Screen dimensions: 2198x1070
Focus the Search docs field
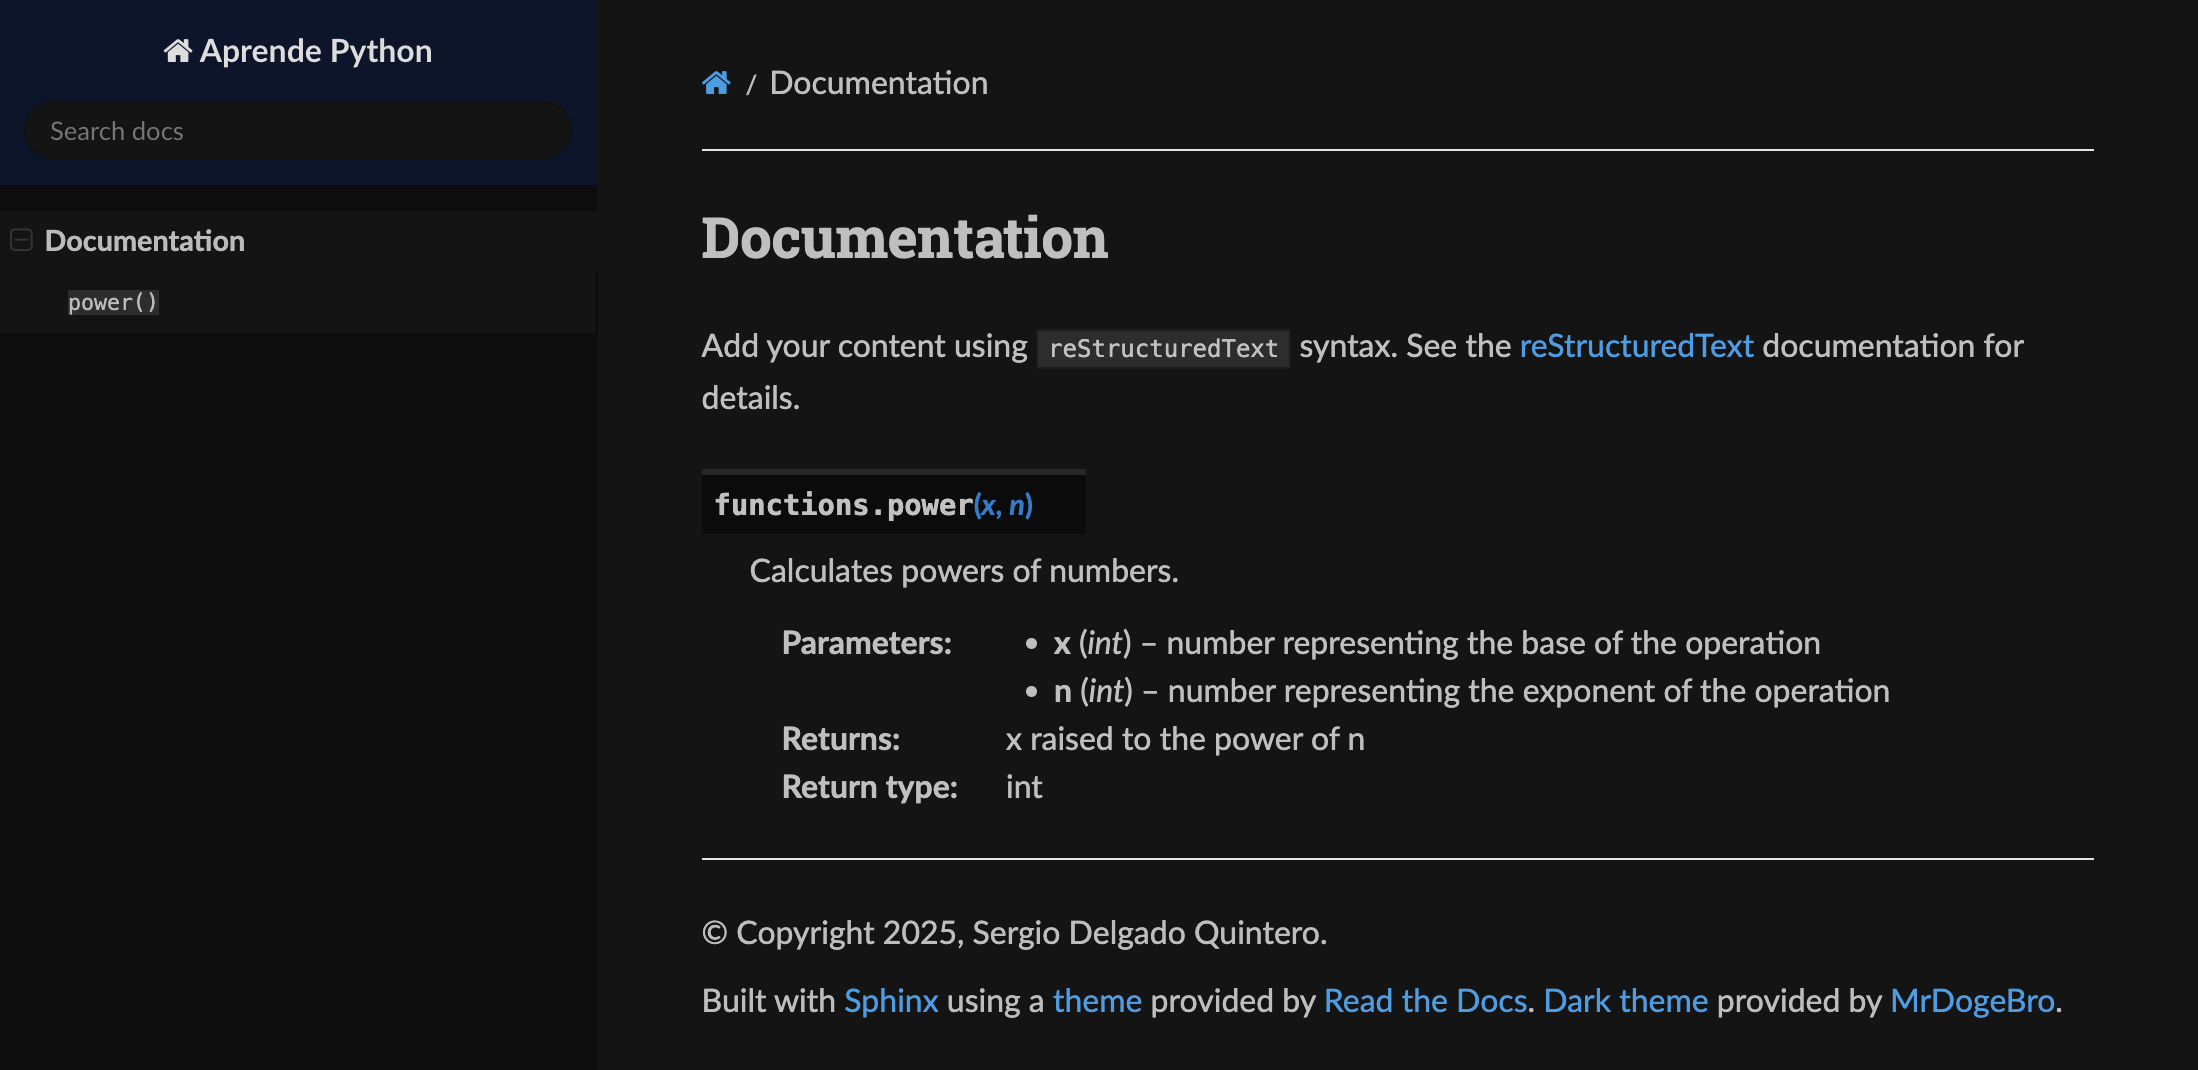coord(297,131)
